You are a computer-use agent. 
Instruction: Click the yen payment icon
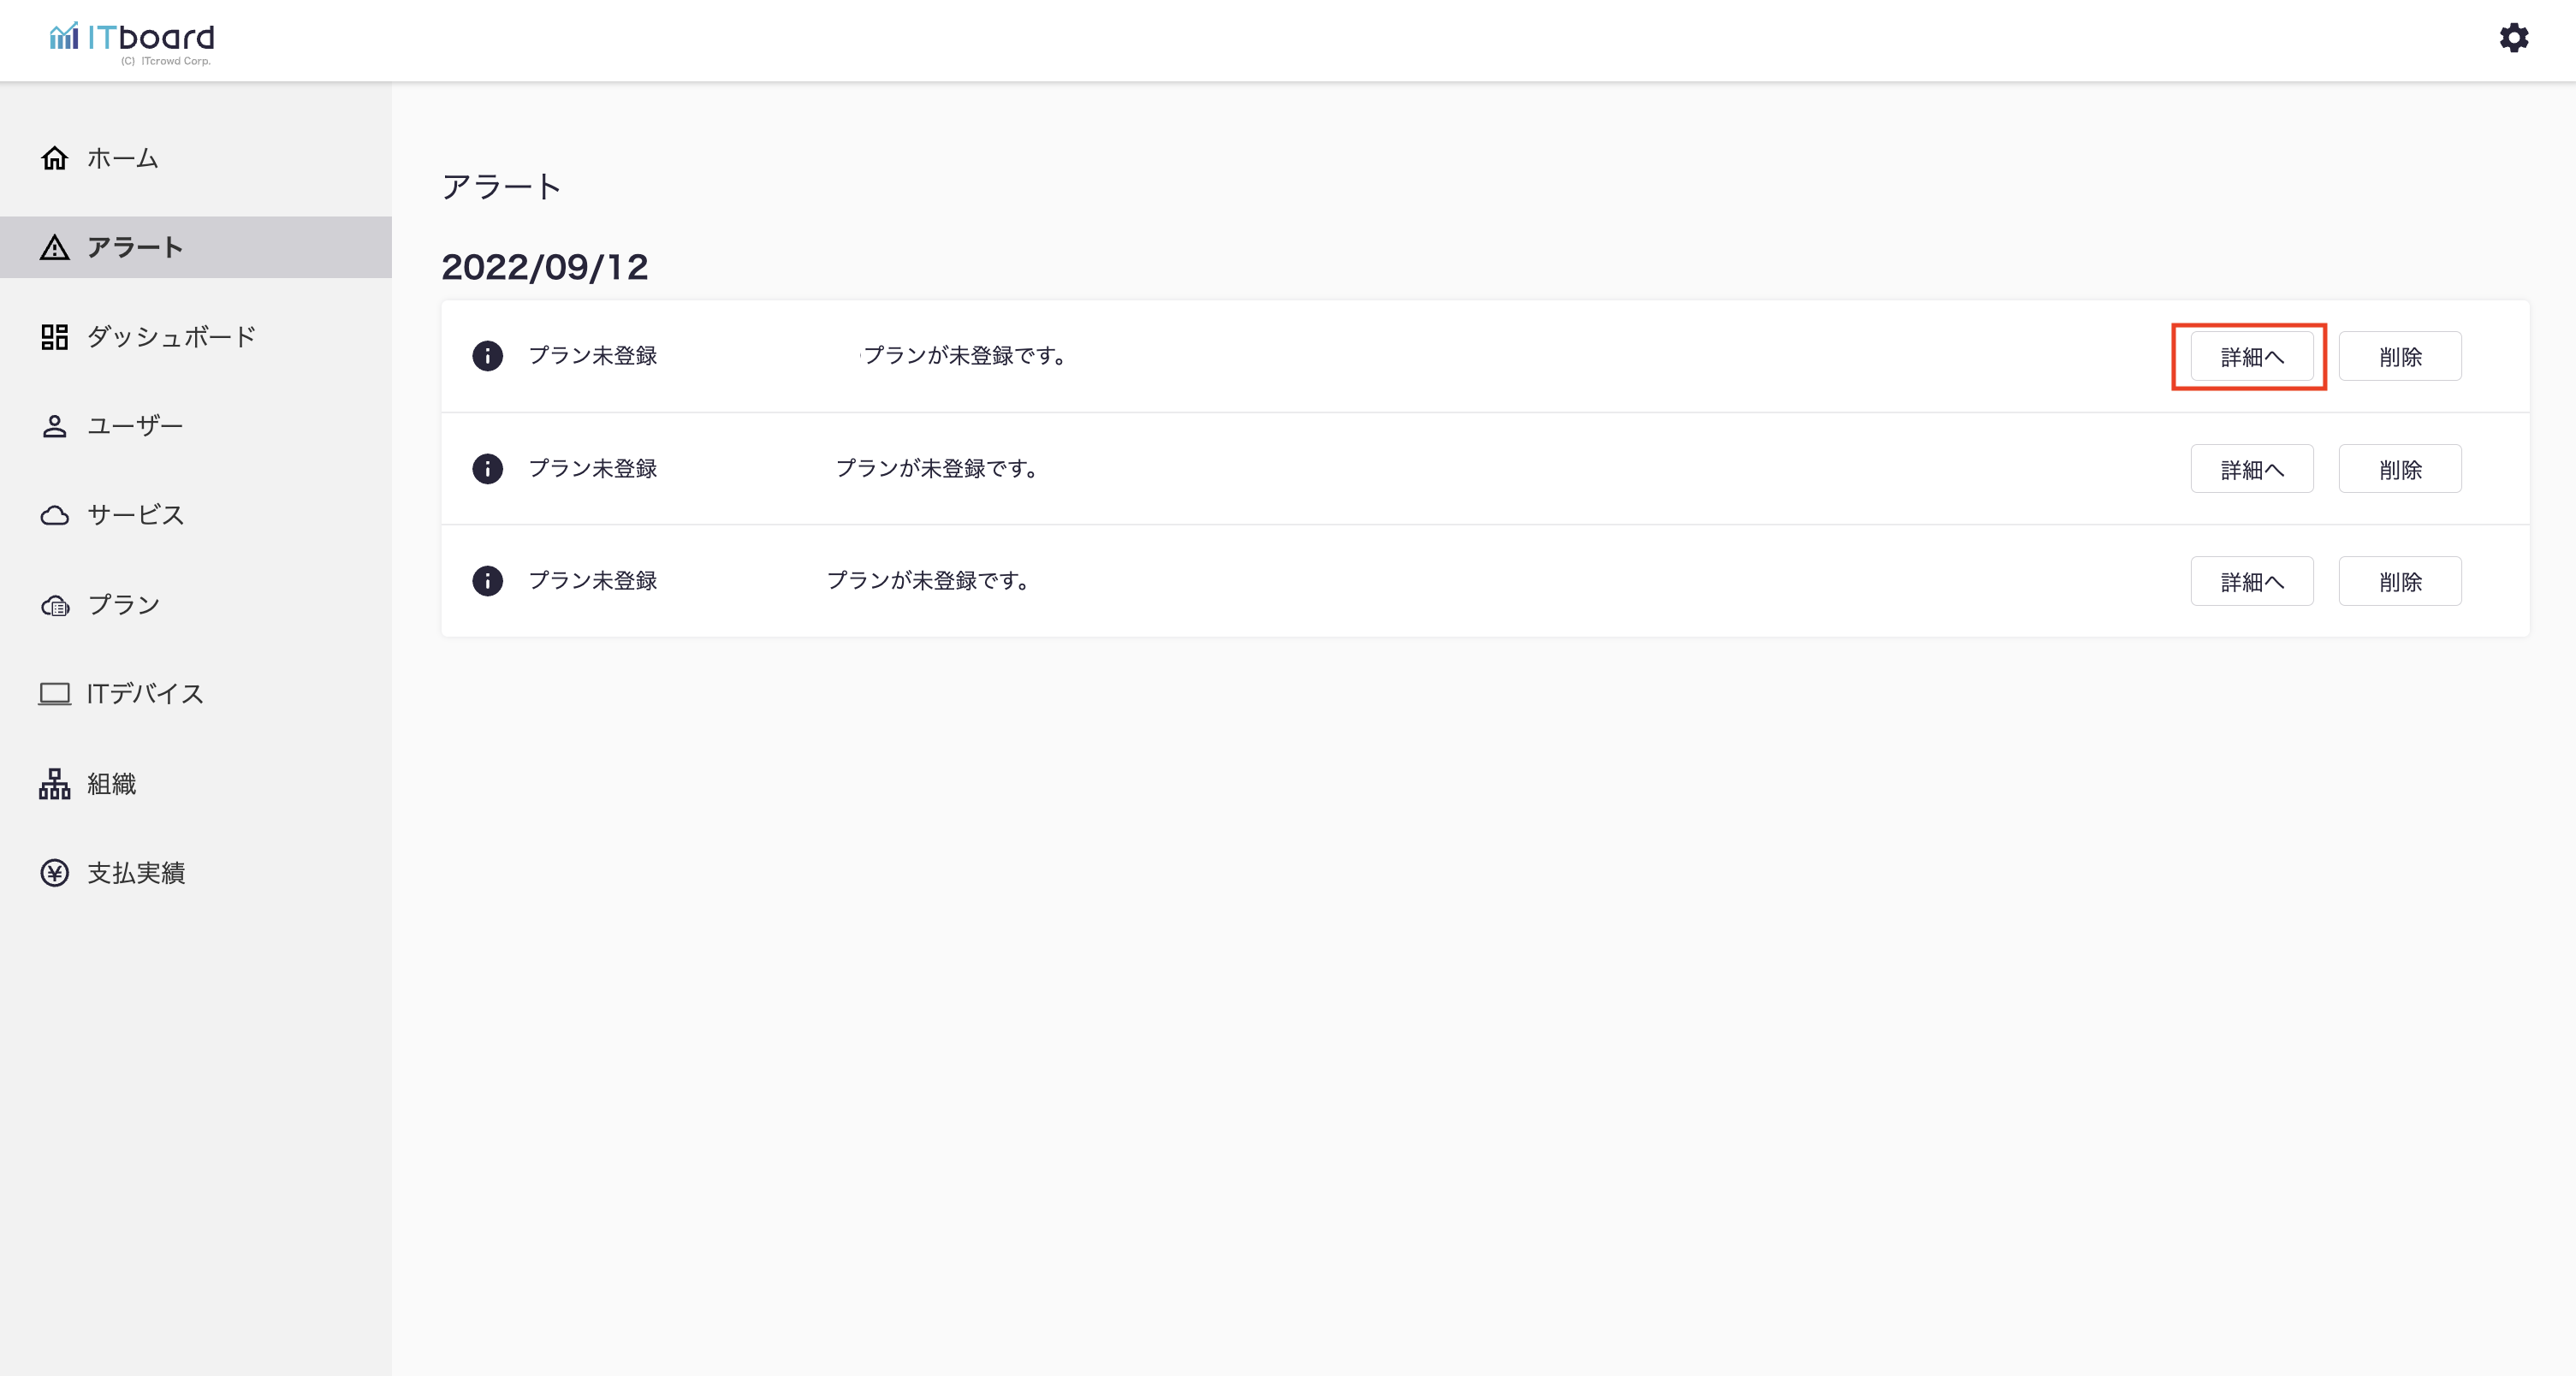tap(54, 873)
